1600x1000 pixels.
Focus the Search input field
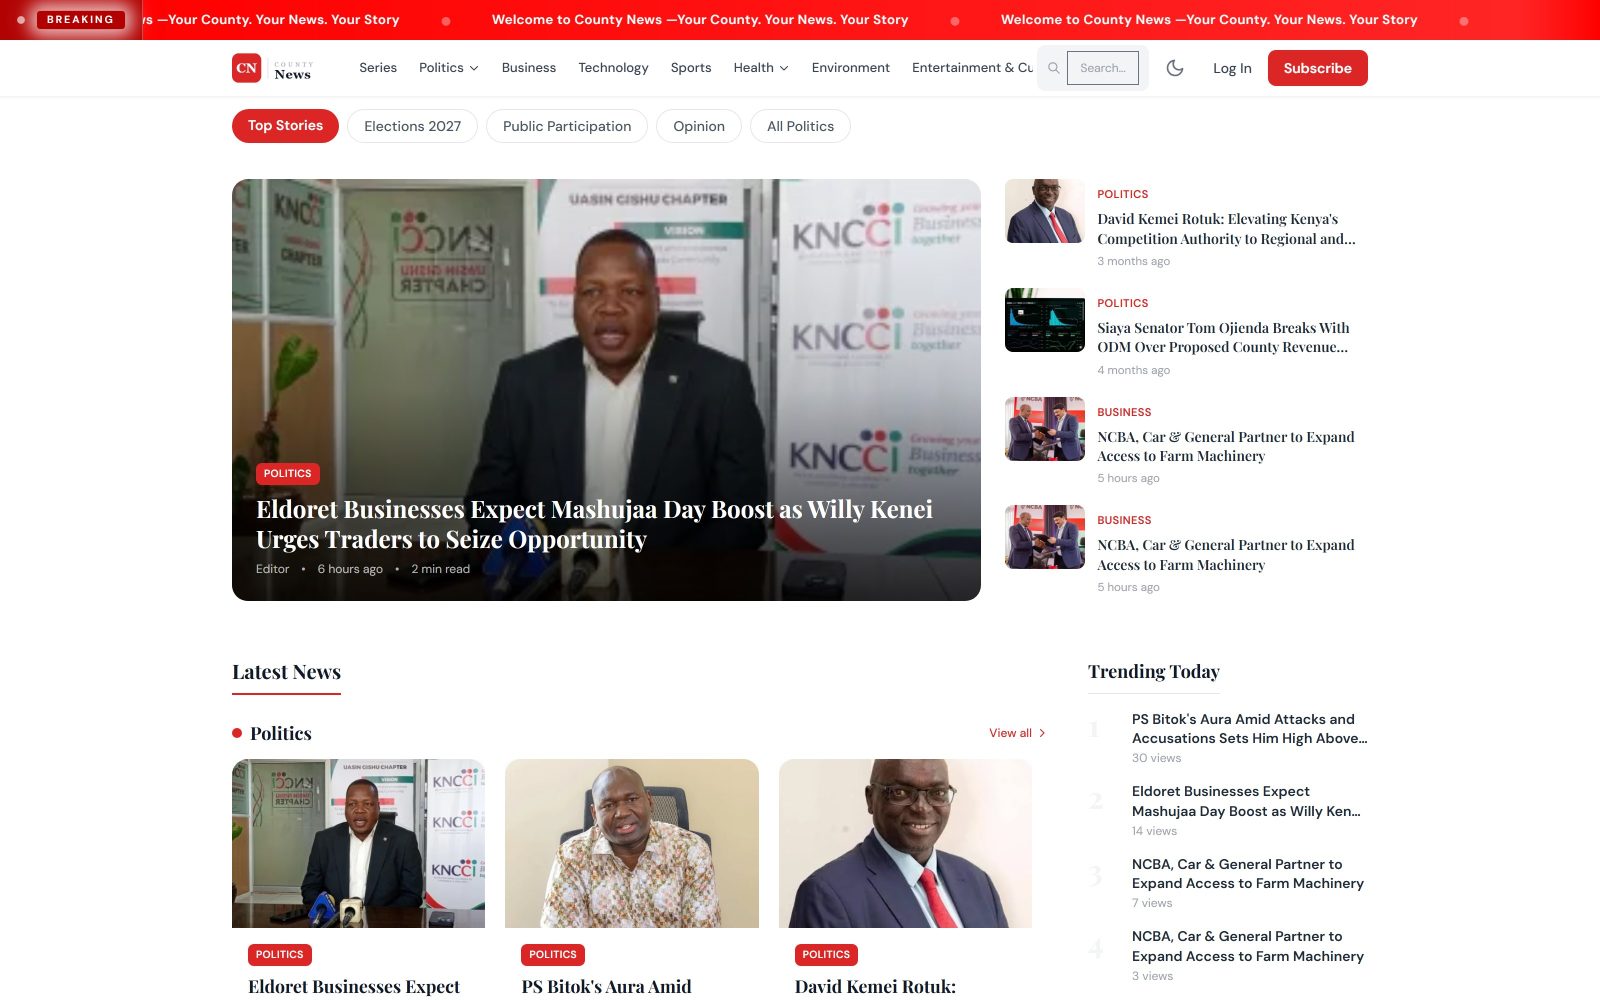[1103, 68]
